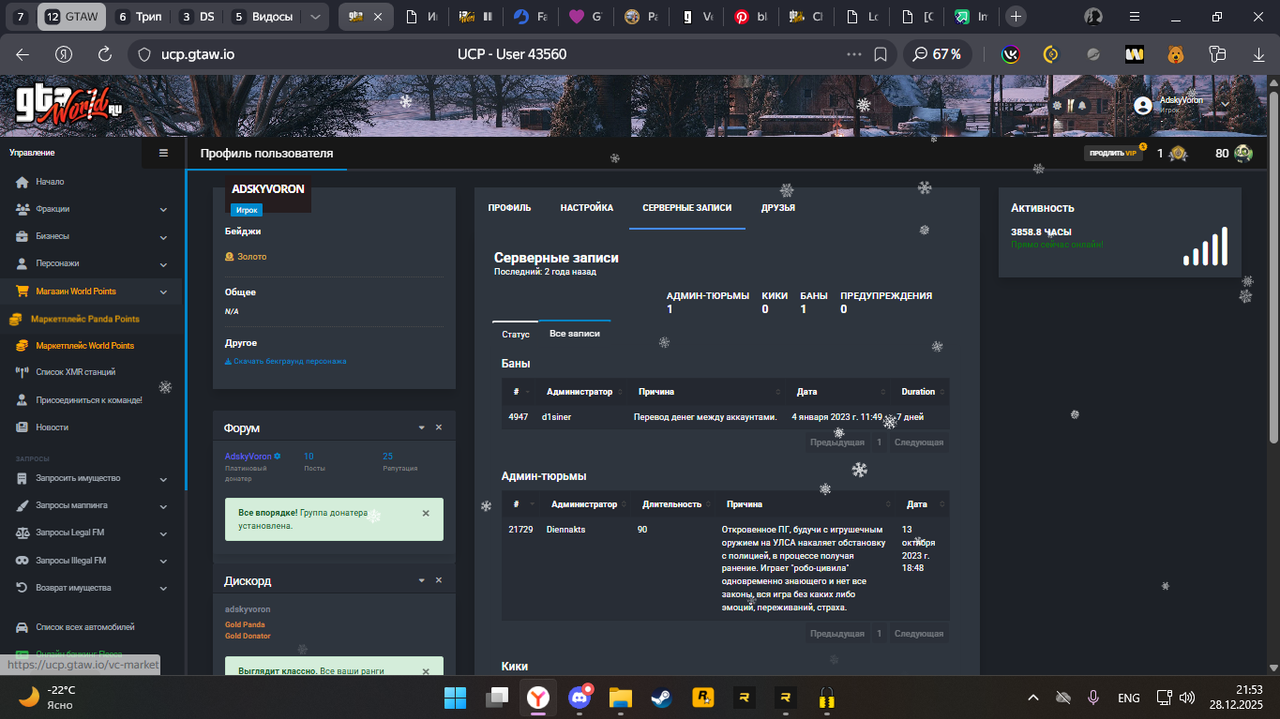The image size is (1280, 719).
Task: Dismiss the Выглядит классно alert
Action: coord(425,671)
